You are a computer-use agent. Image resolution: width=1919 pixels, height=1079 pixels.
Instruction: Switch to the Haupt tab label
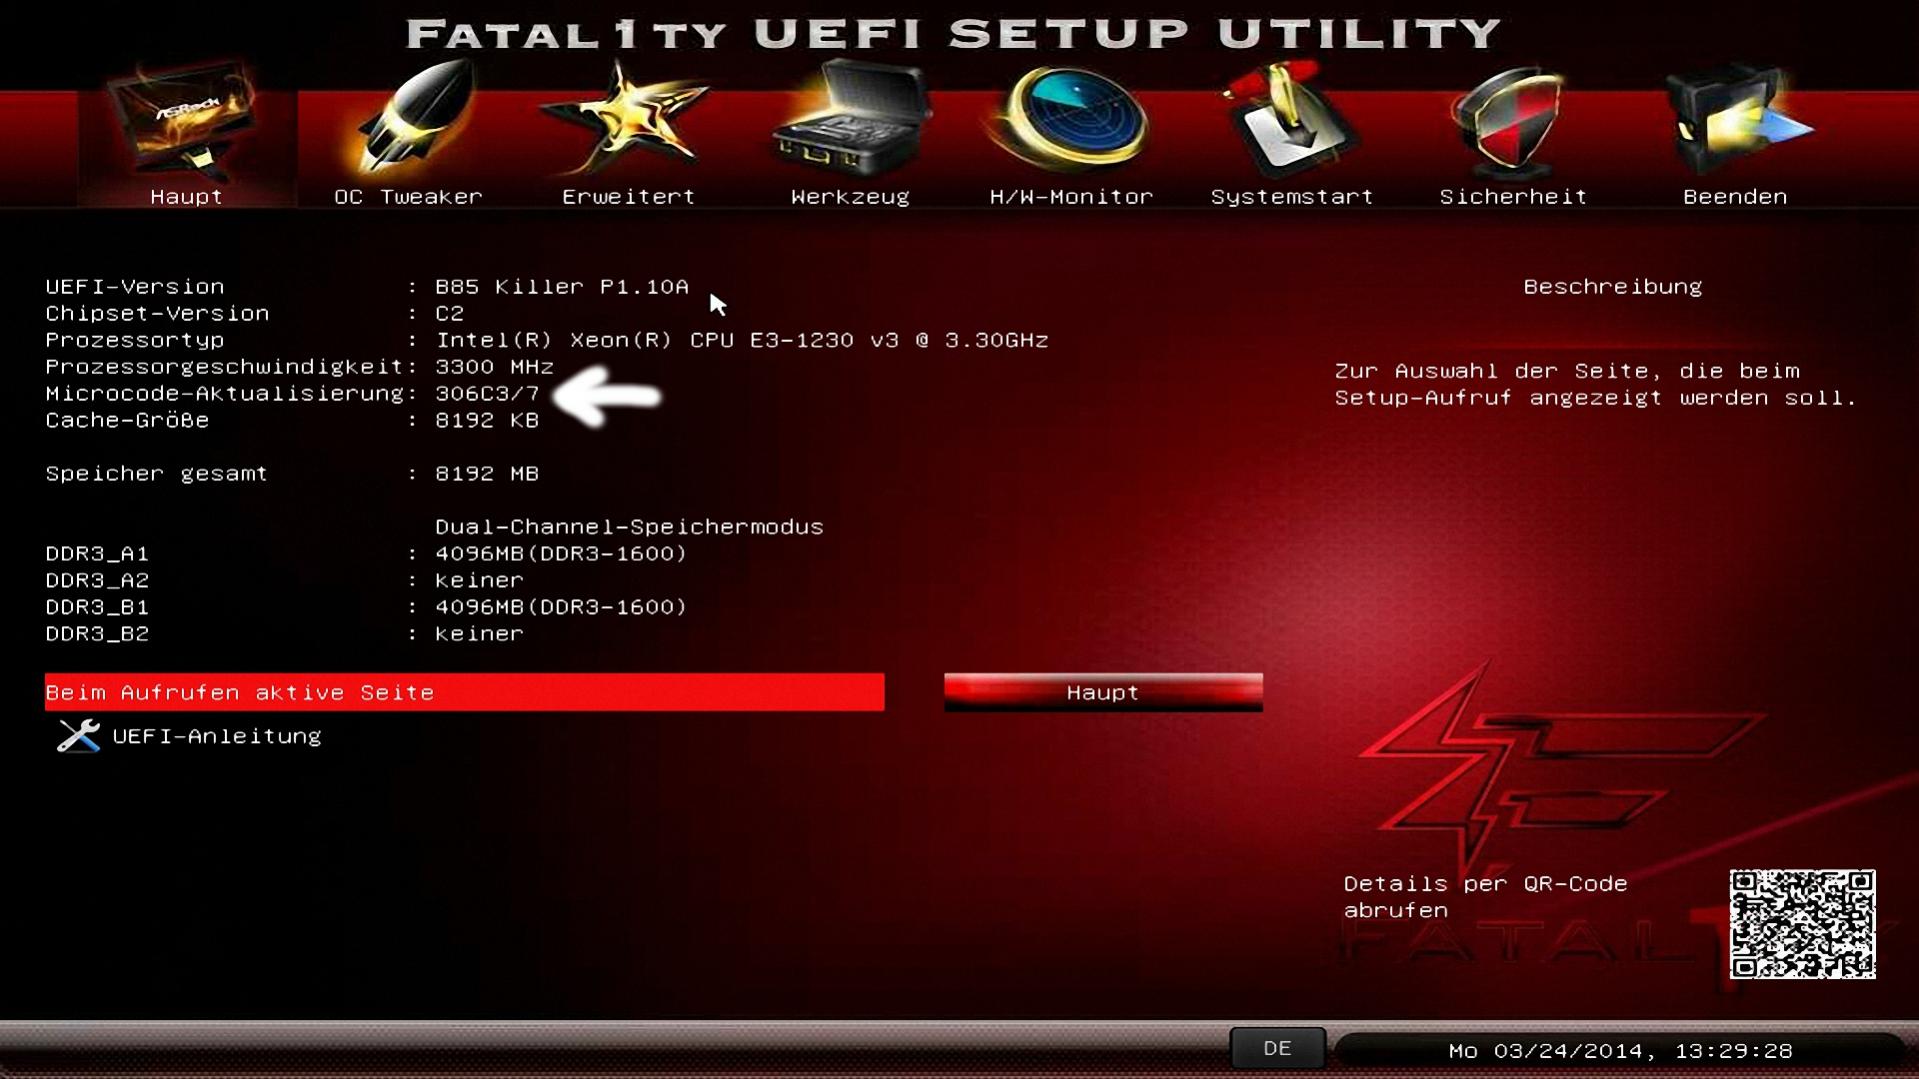[187, 197]
